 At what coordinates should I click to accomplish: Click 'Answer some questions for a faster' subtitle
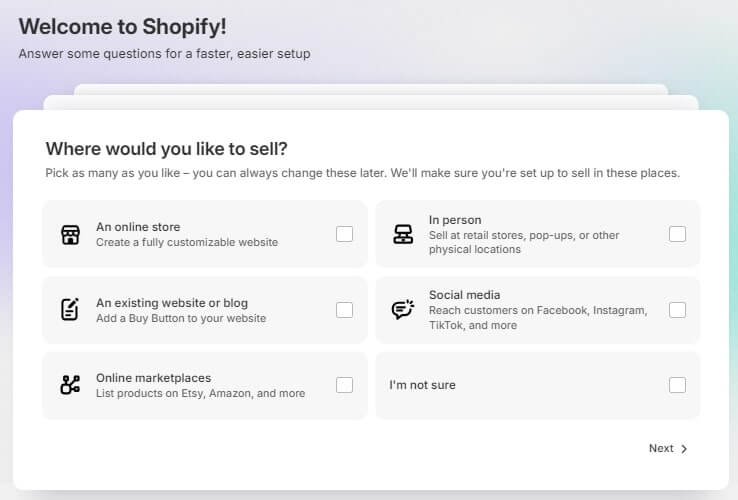(x=164, y=54)
